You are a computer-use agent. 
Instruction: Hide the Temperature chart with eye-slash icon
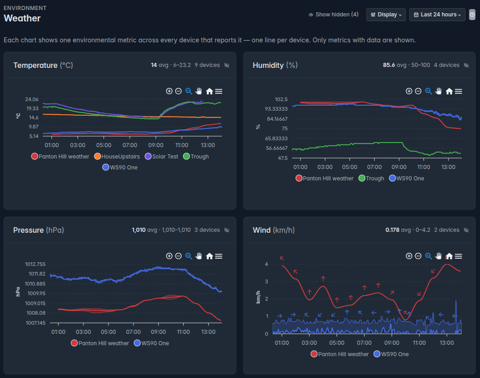coord(227,65)
